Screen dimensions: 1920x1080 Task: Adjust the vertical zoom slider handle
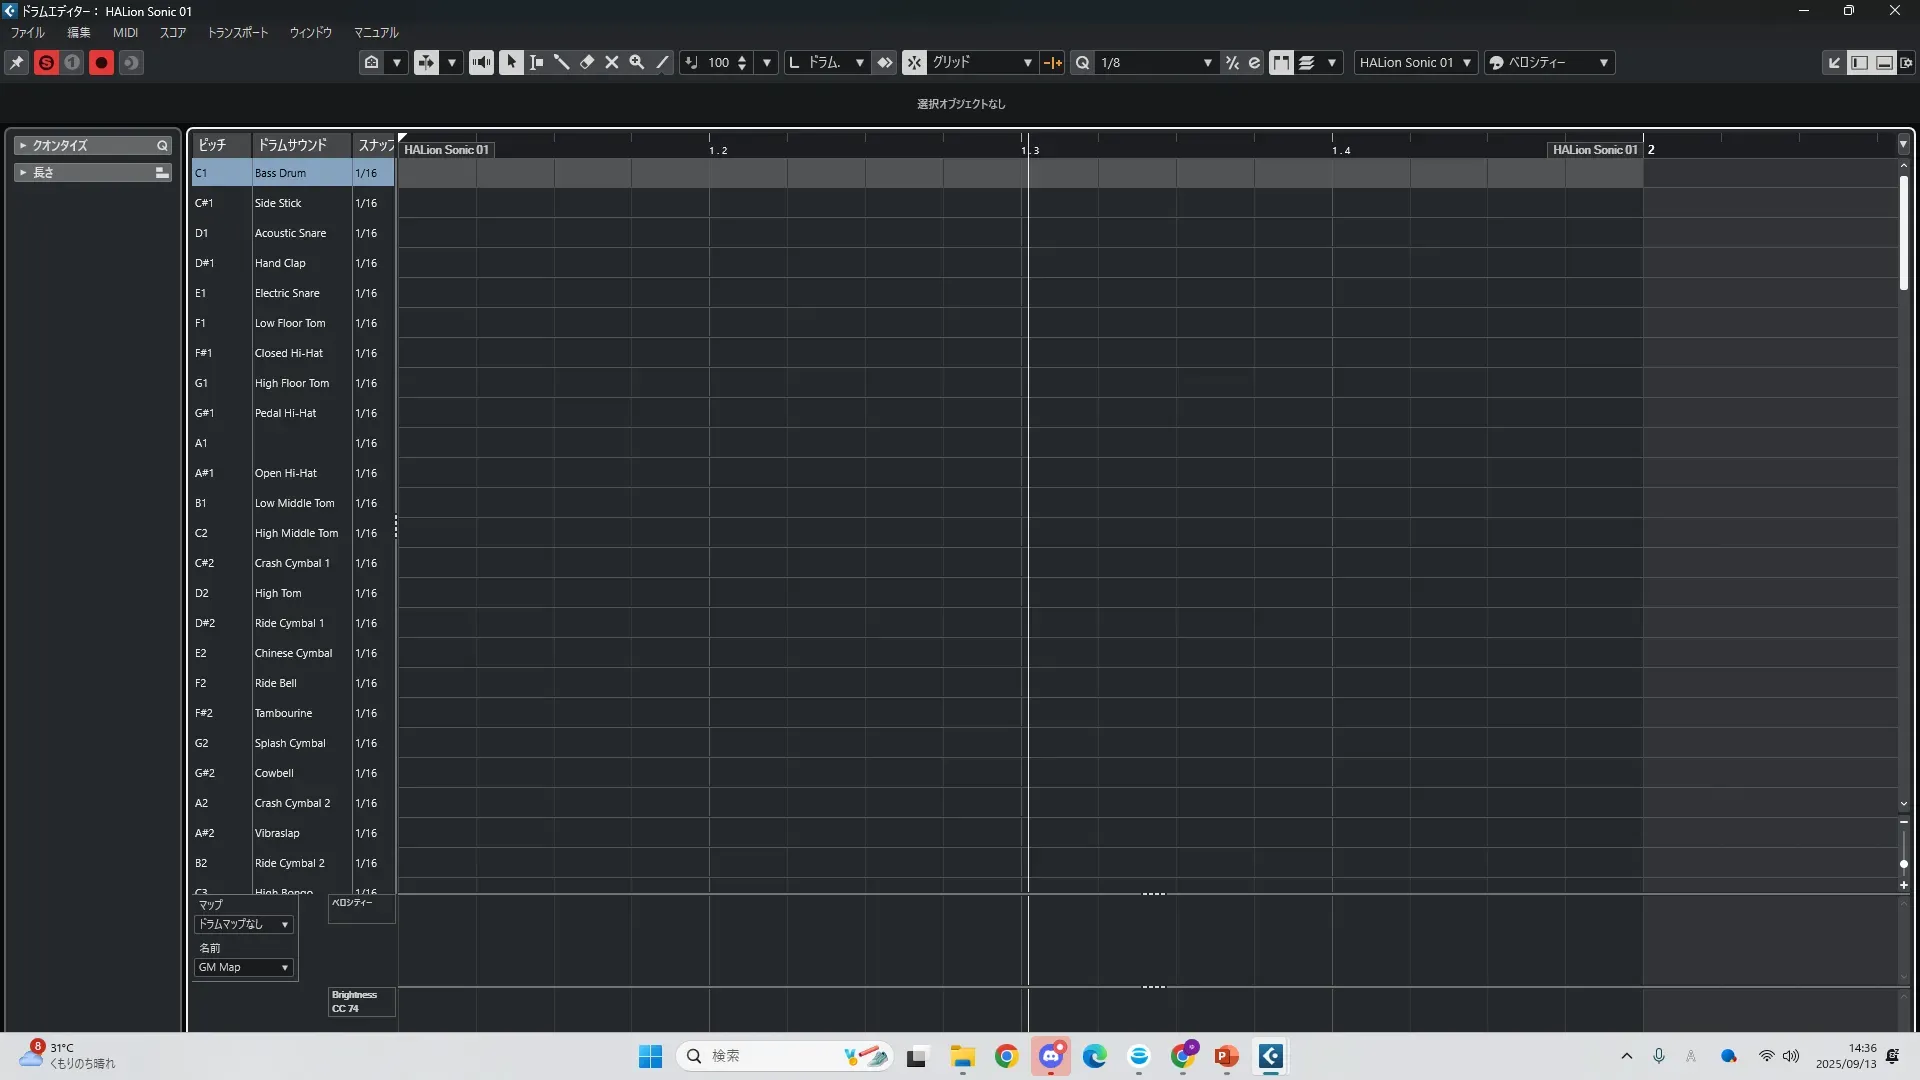tap(1903, 864)
